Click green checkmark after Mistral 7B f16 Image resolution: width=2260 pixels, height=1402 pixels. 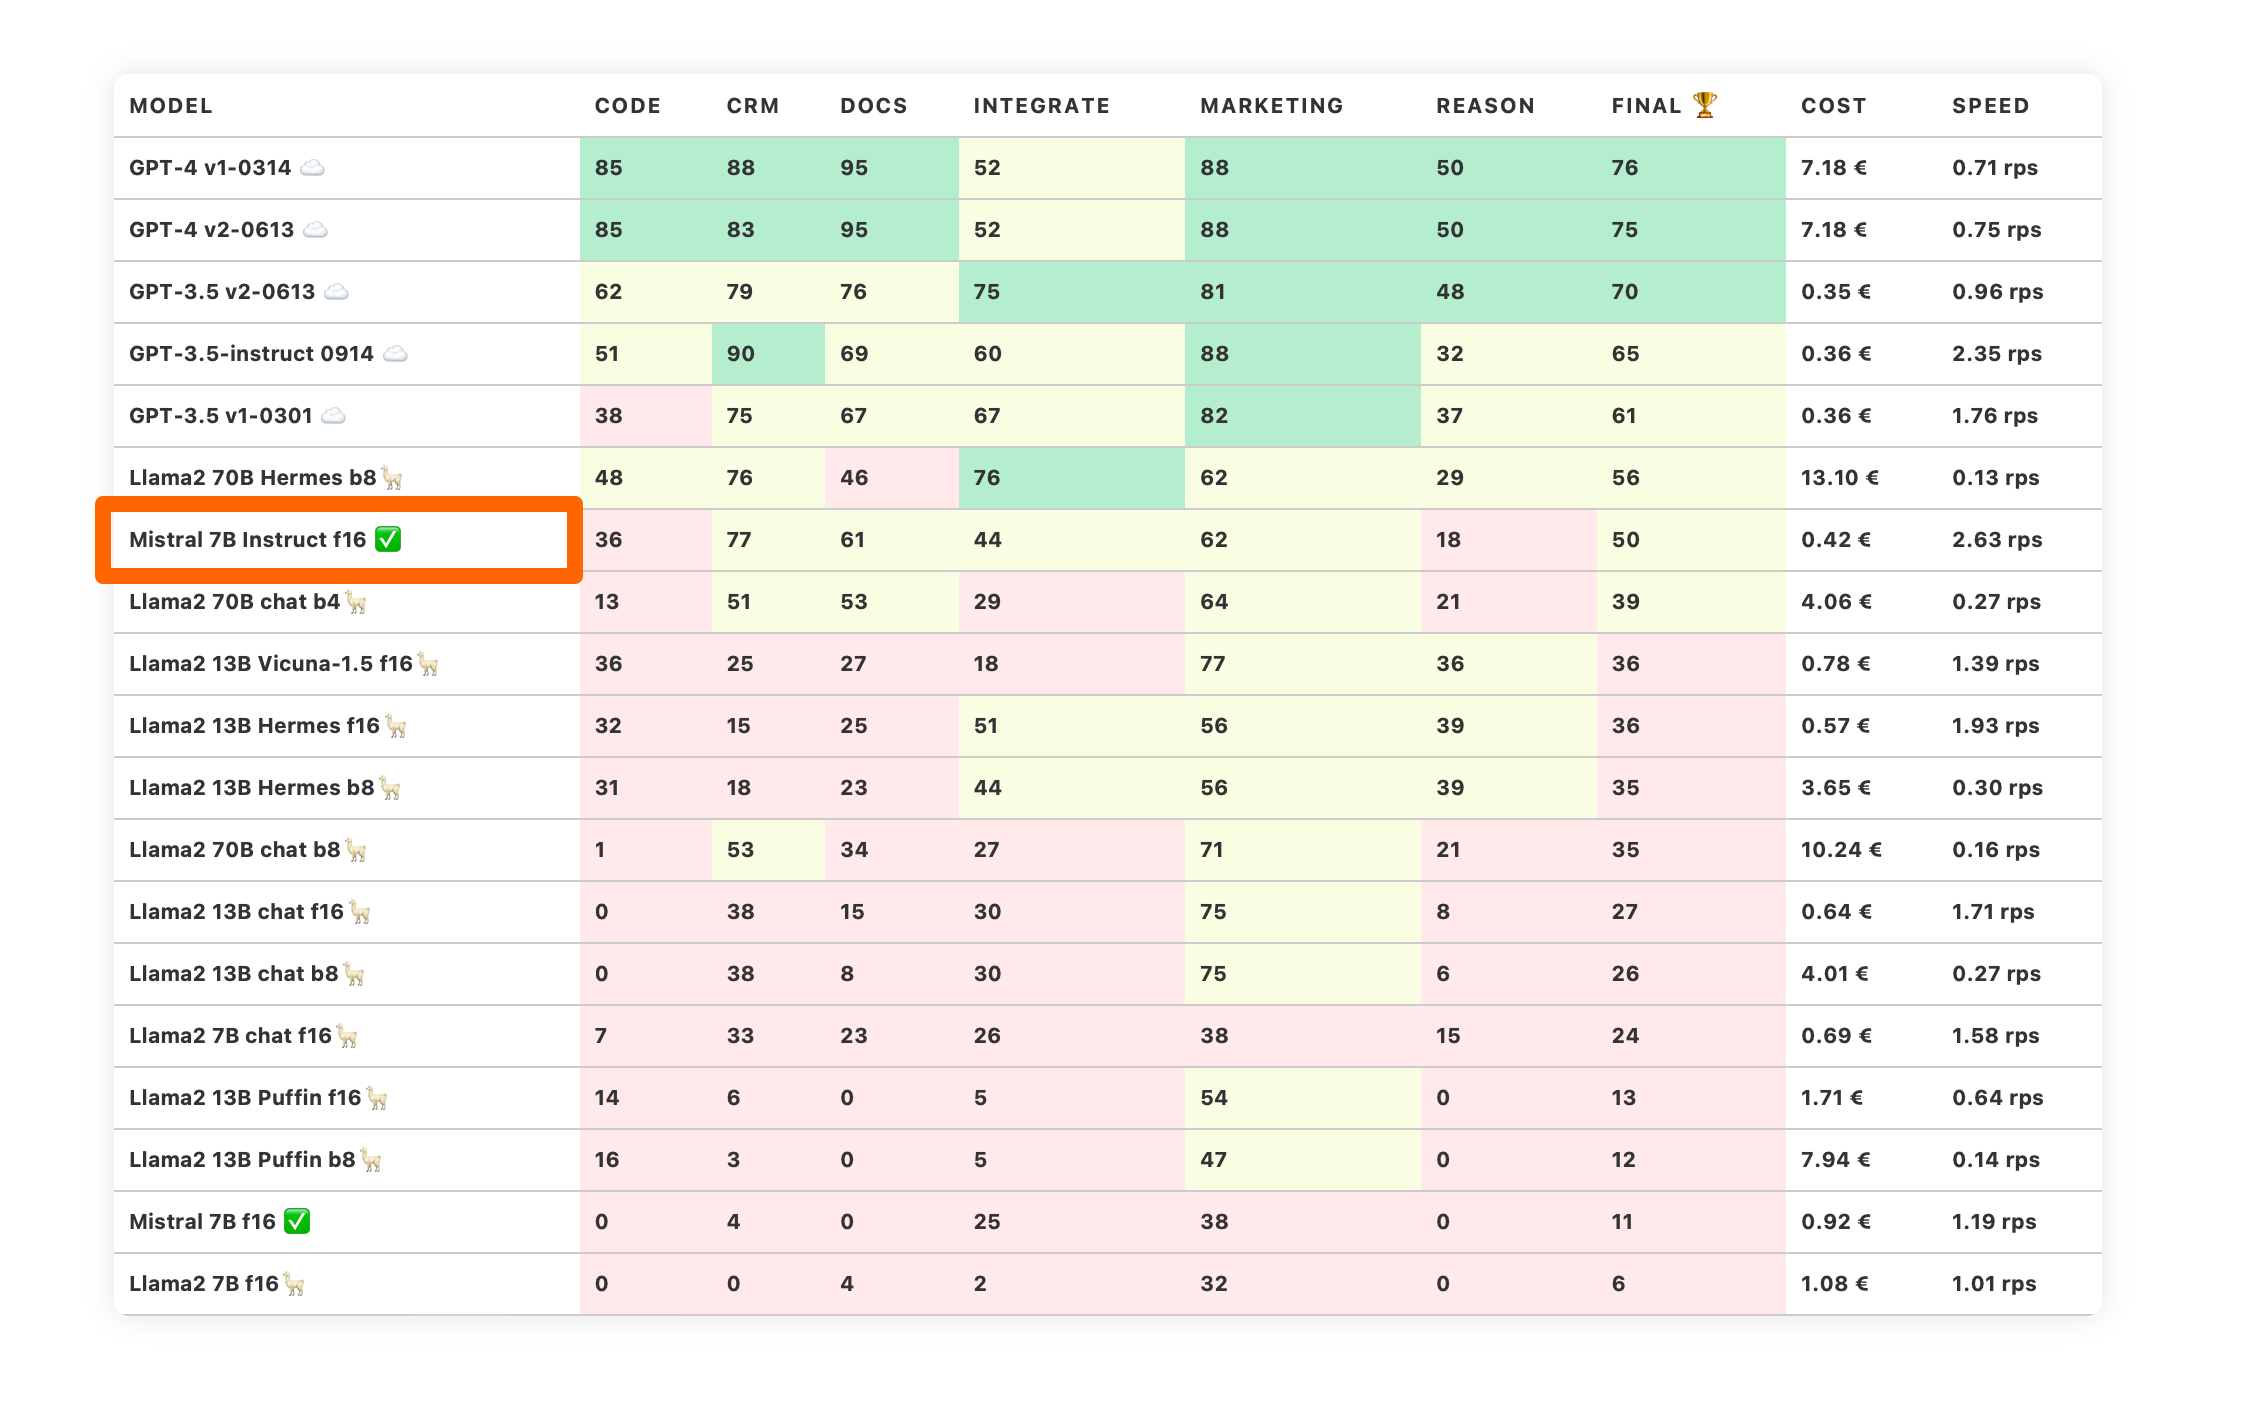pos(297,1221)
